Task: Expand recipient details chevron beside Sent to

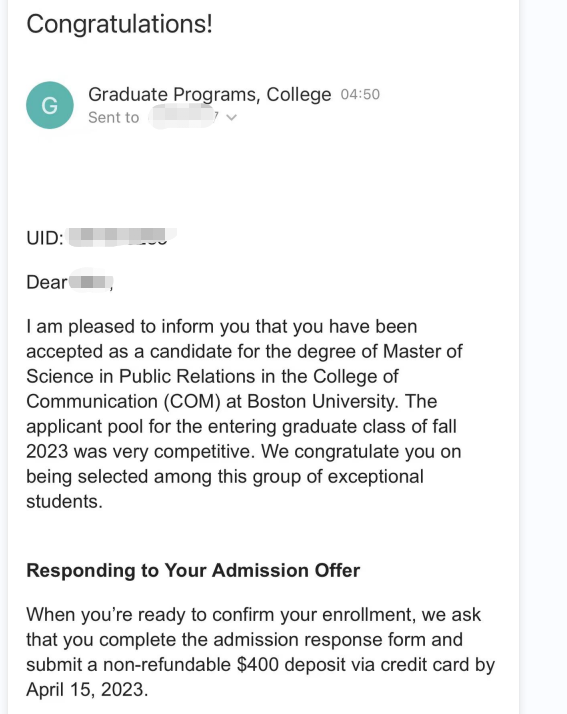Action: pos(231,117)
